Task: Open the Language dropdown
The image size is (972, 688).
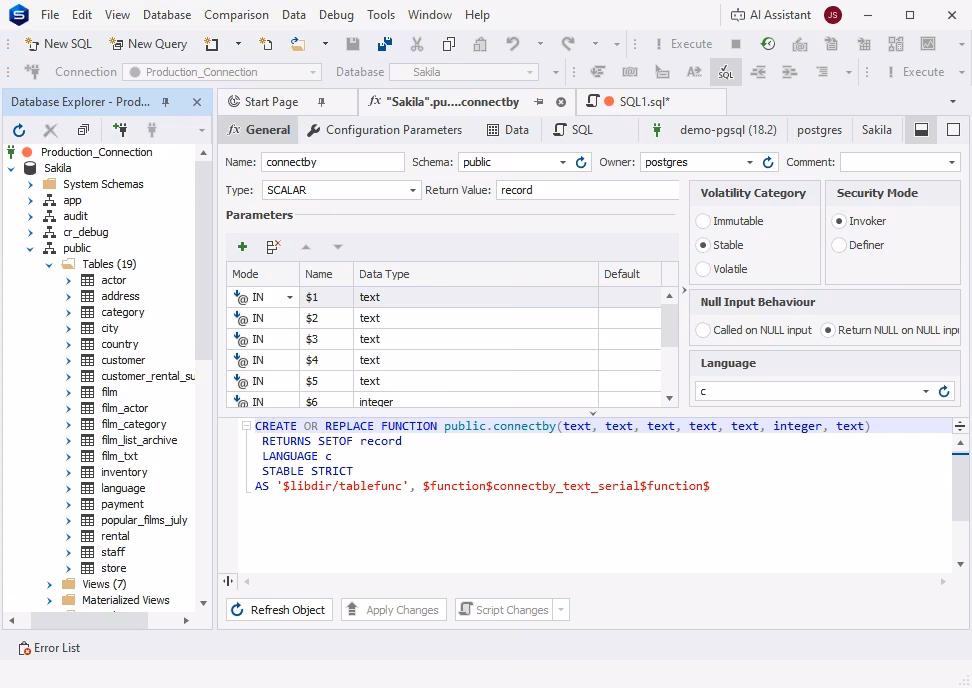Action: click(926, 391)
